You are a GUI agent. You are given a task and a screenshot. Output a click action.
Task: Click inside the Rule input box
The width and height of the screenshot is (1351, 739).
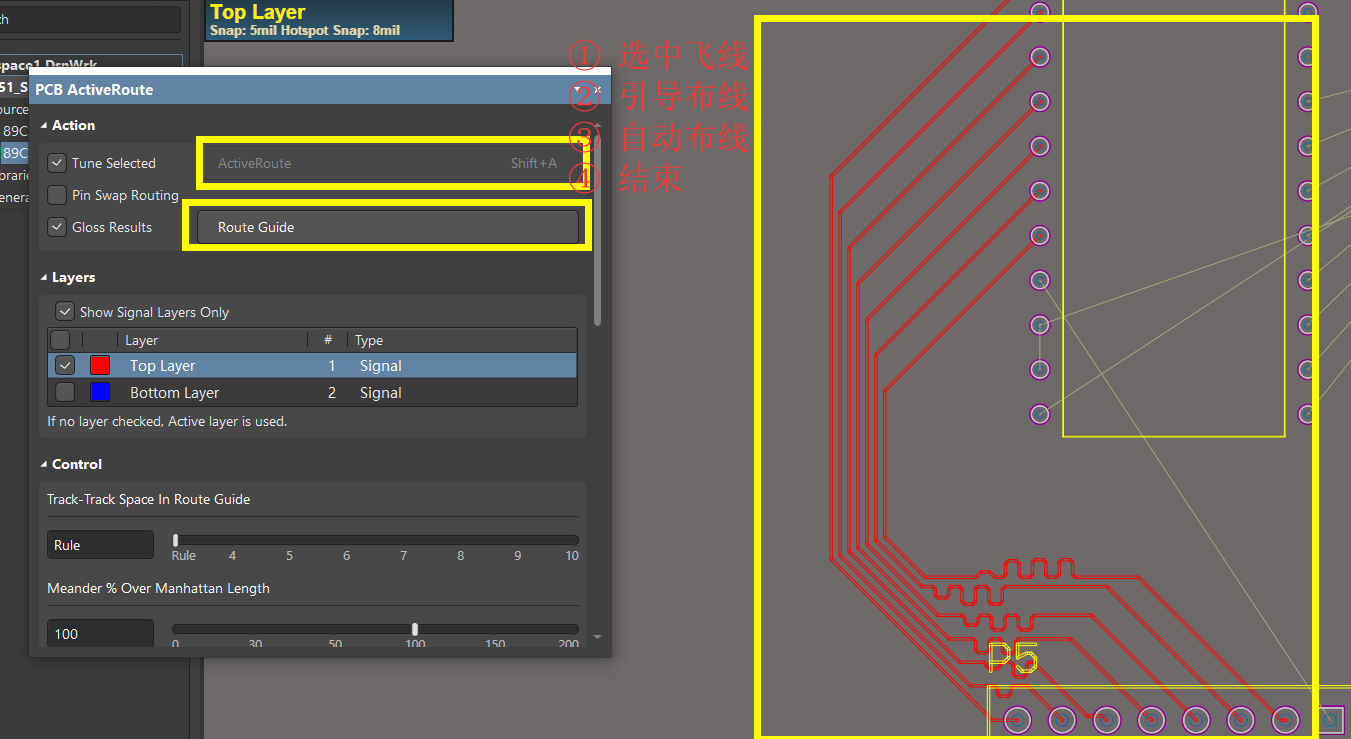click(x=99, y=544)
